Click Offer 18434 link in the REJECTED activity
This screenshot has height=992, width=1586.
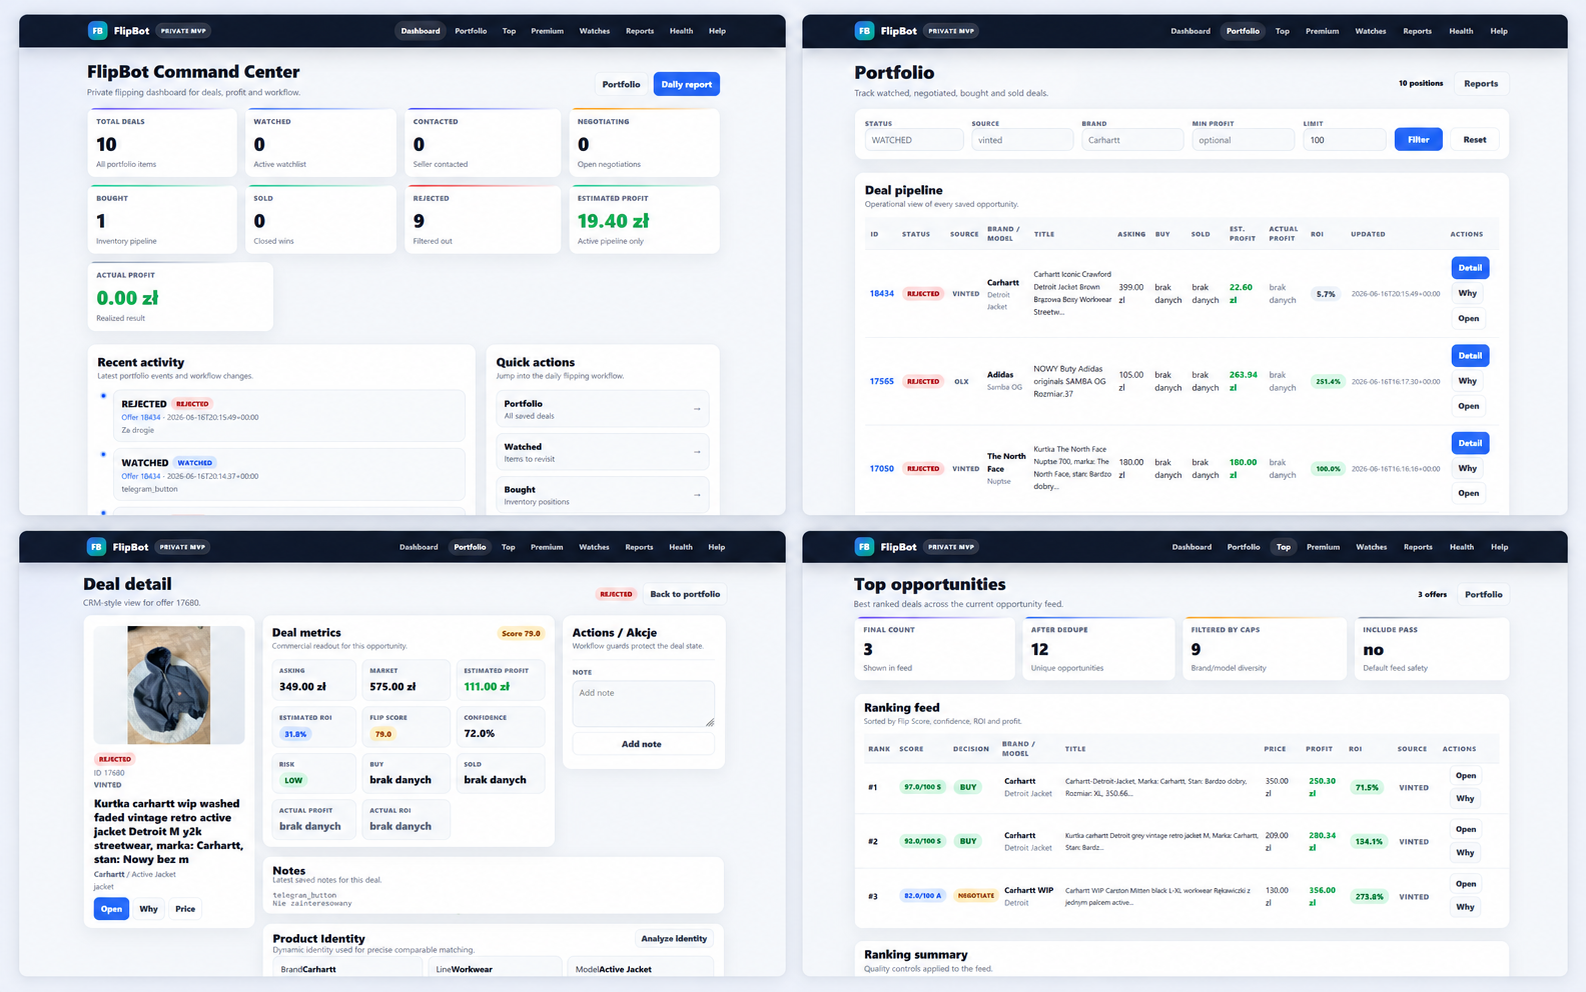(141, 417)
